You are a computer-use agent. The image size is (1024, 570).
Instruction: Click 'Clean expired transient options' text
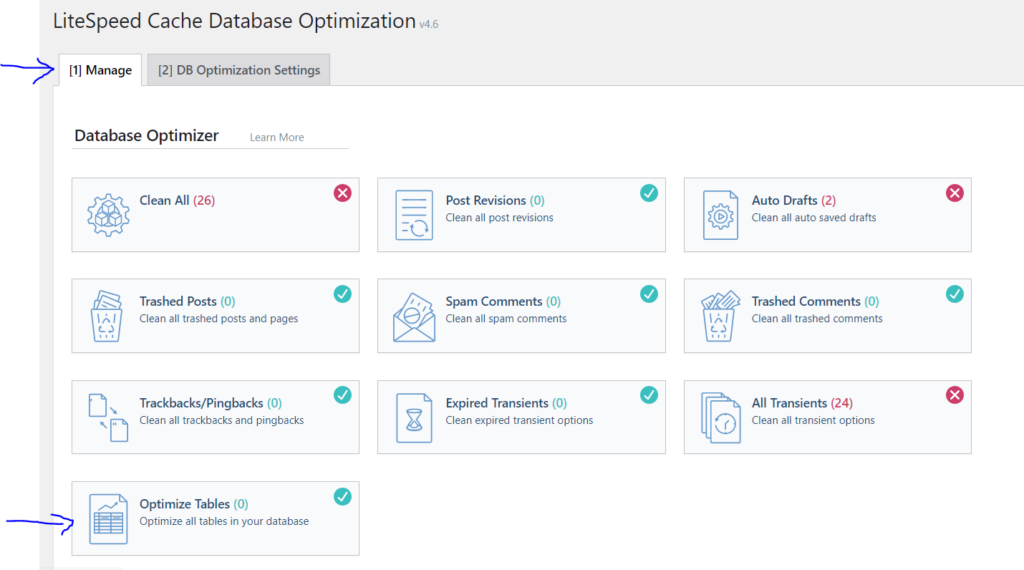pos(519,420)
